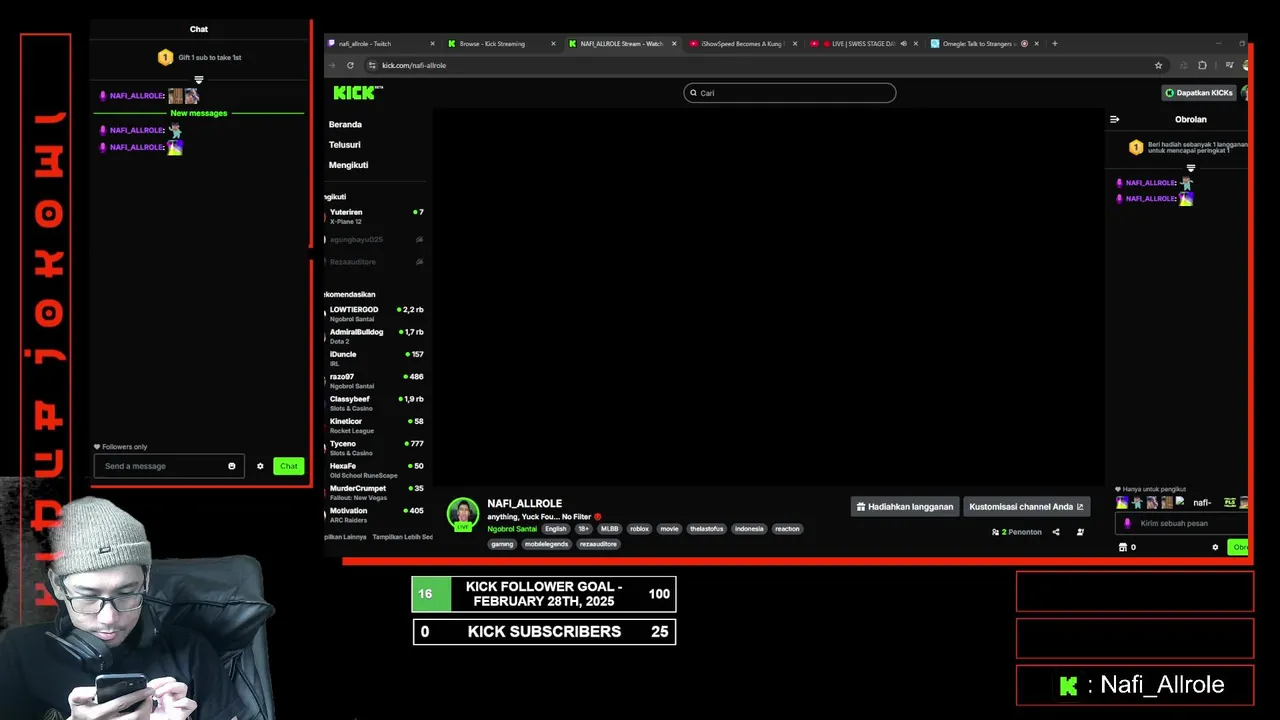Click Tampilkan Lainnya in the sidebar
This screenshot has width=1280, height=720.
pos(346,537)
